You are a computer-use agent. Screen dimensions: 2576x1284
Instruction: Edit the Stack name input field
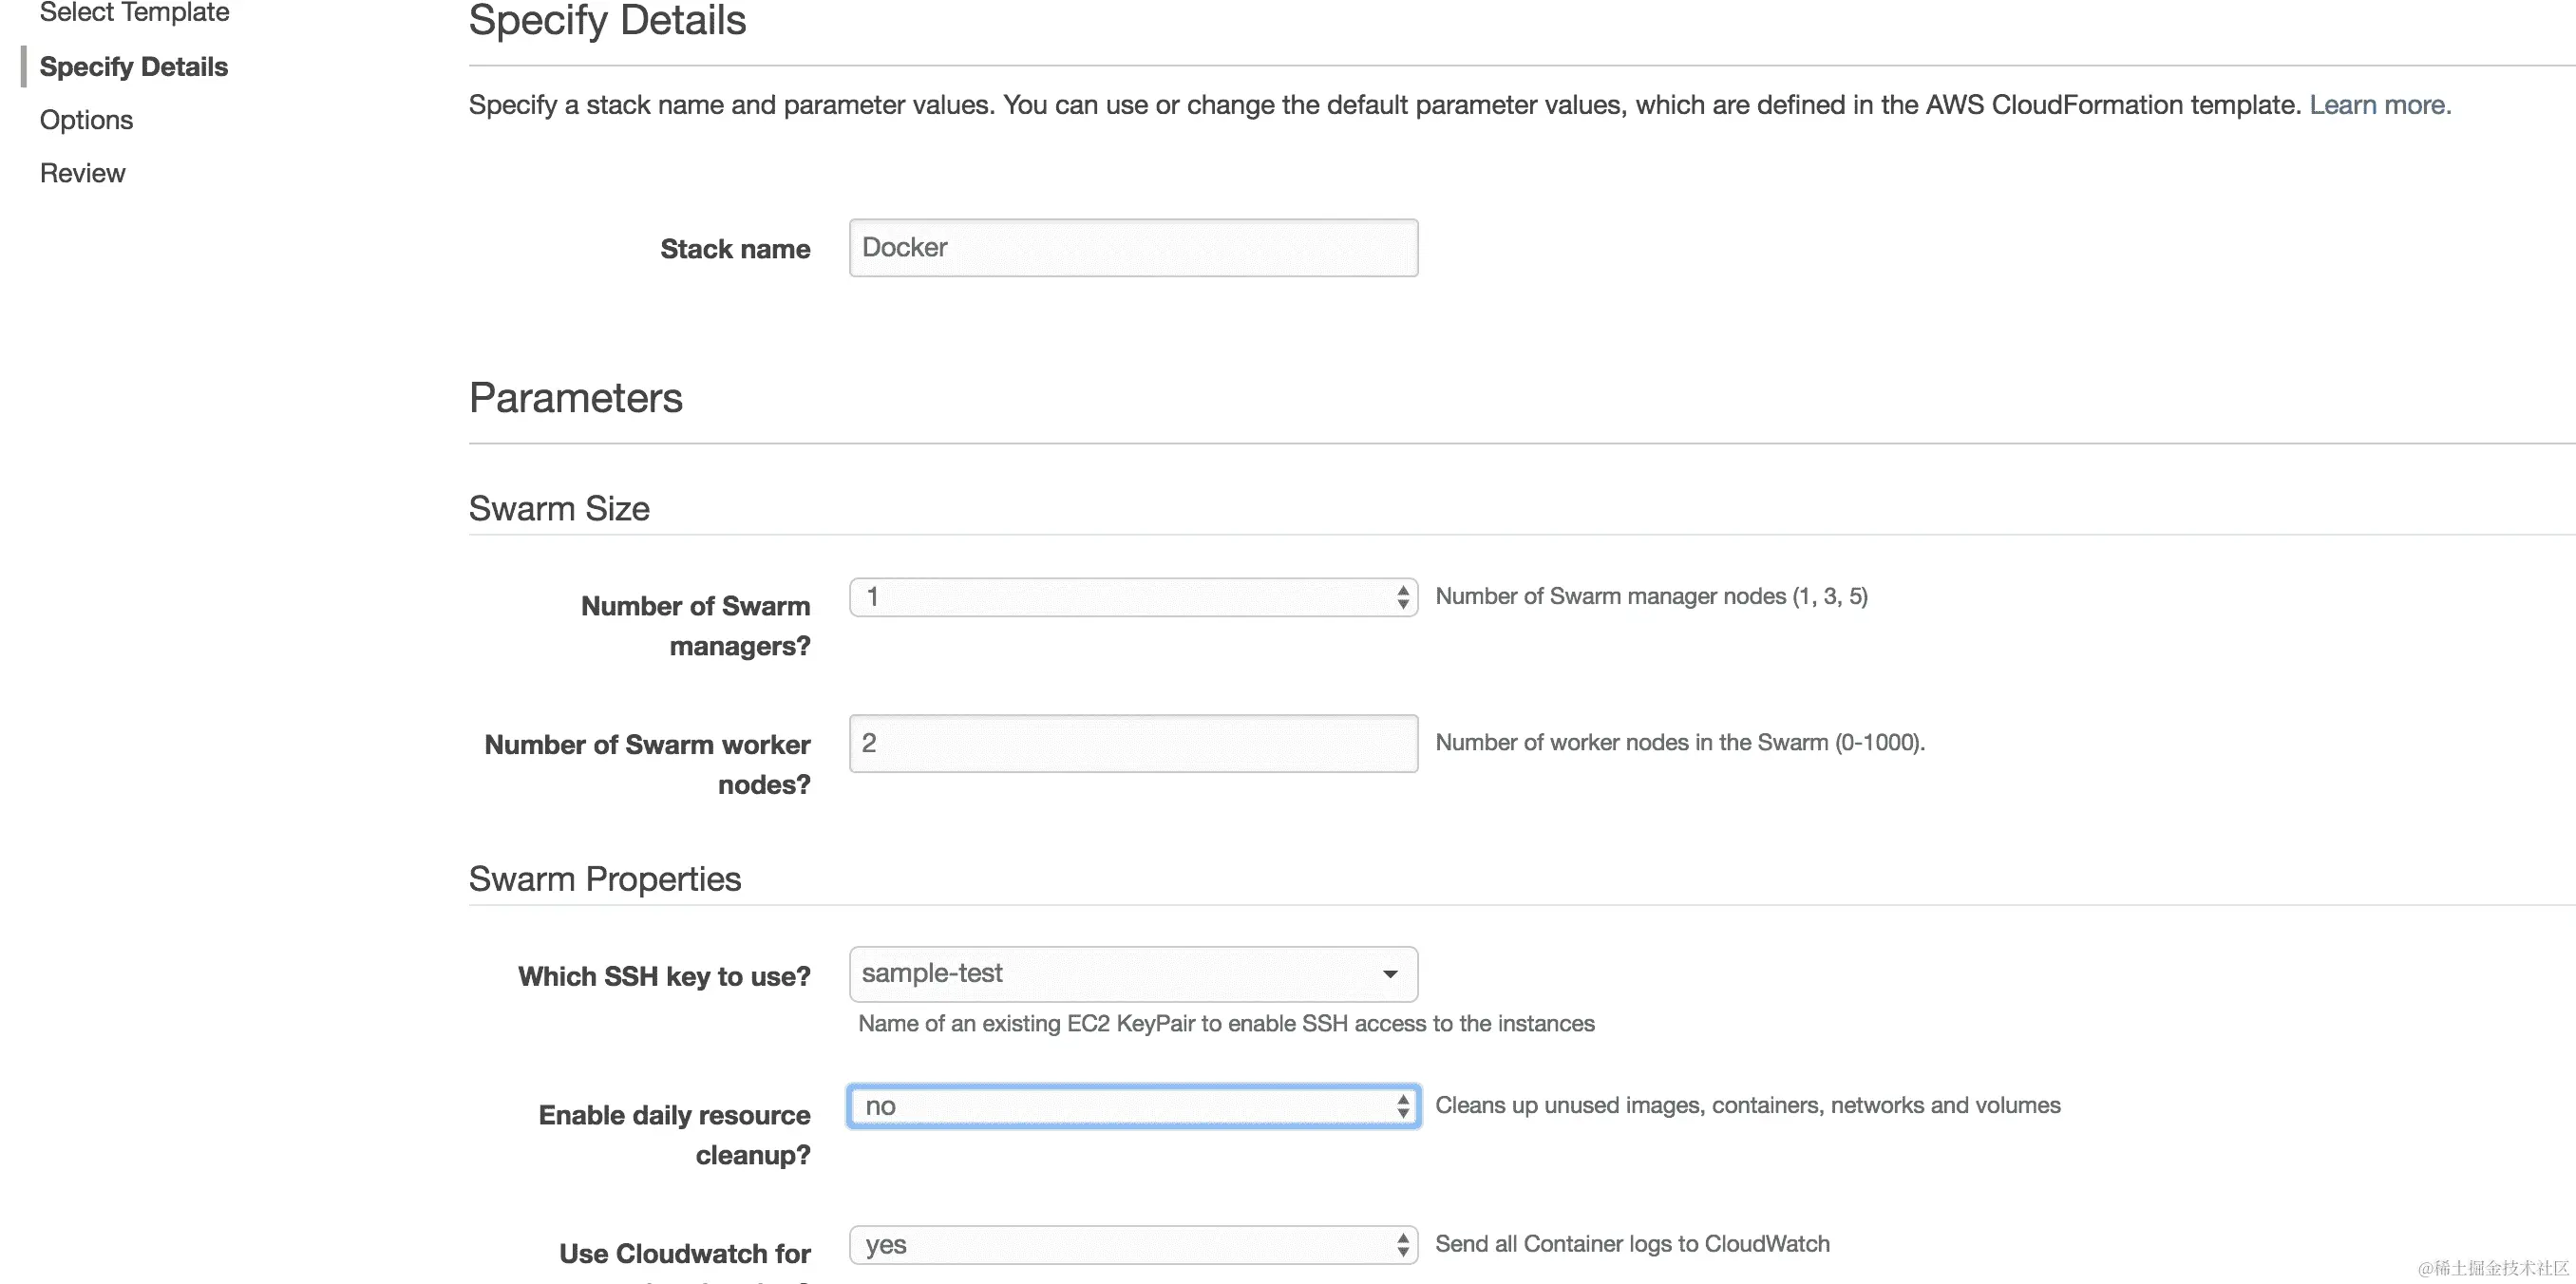(x=1133, y=247)
